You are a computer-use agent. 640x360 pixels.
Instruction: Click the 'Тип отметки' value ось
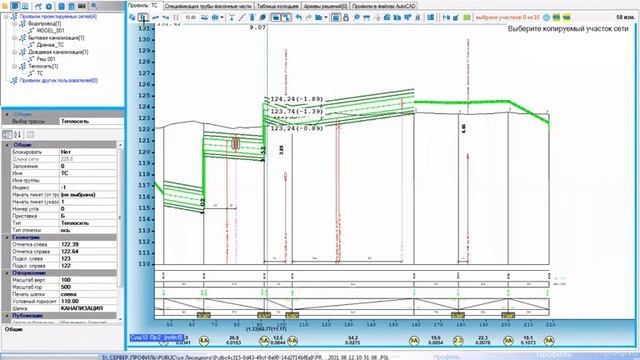click(x=88, y=230)
